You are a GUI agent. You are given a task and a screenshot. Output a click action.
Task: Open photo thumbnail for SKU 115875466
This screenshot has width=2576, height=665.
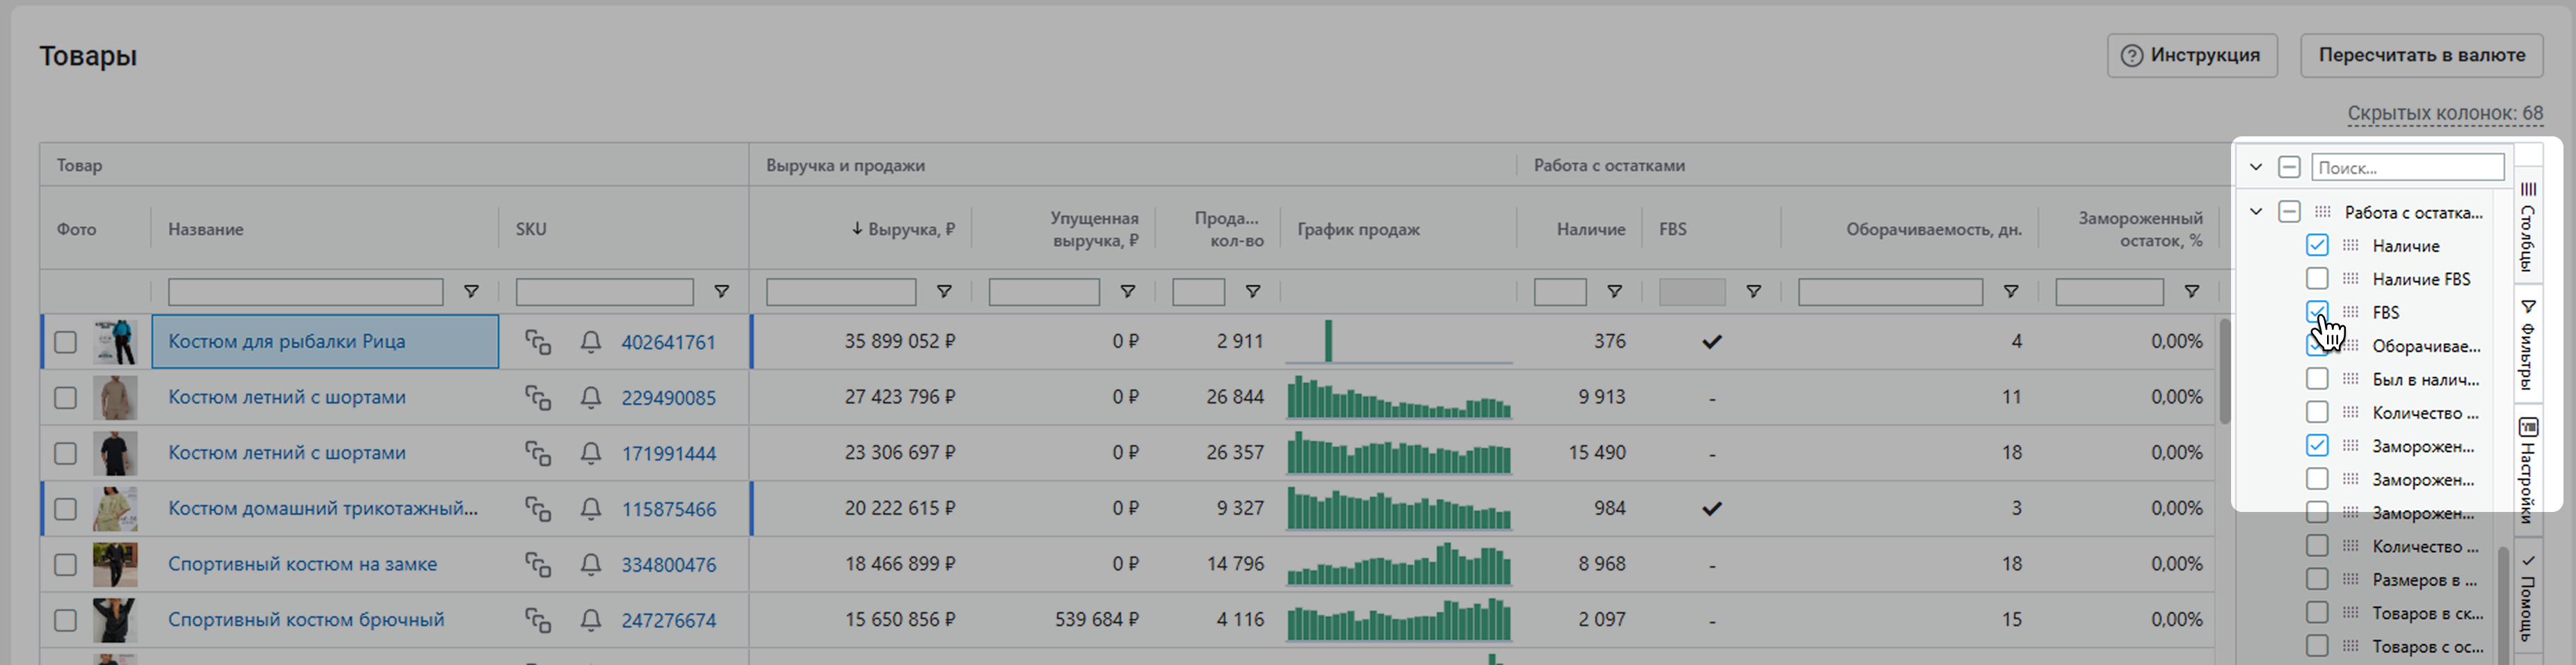tap(115, 509)
